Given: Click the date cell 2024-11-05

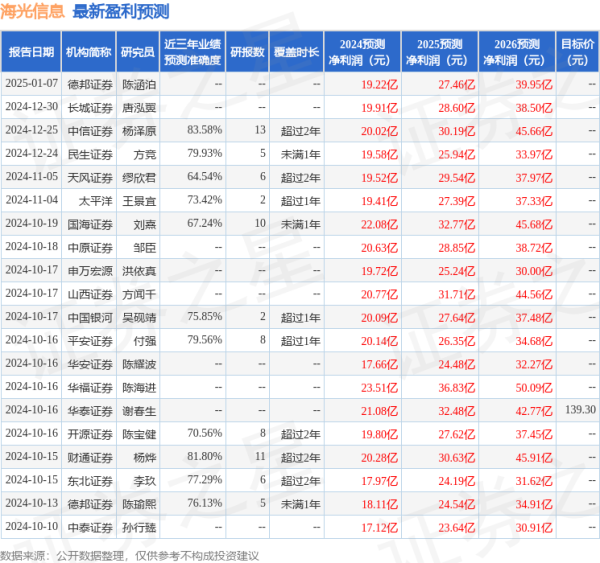Looking at the screenshot, I should [x=31, y=177].
